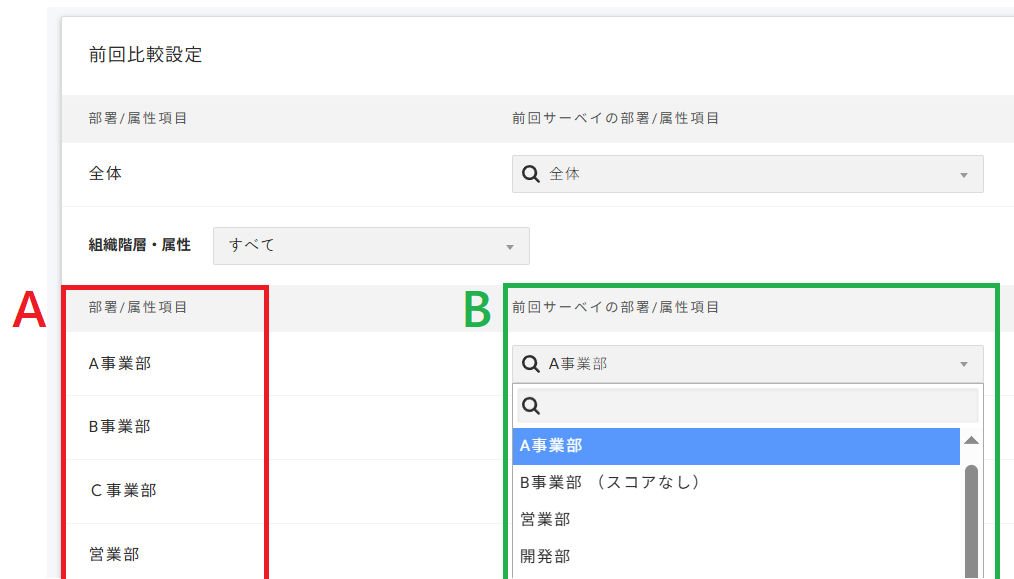This screenshot has height=579, width=1014.
Task: Collapse the A事業部 selection dropdown arrow
Action: click(966, 363)
